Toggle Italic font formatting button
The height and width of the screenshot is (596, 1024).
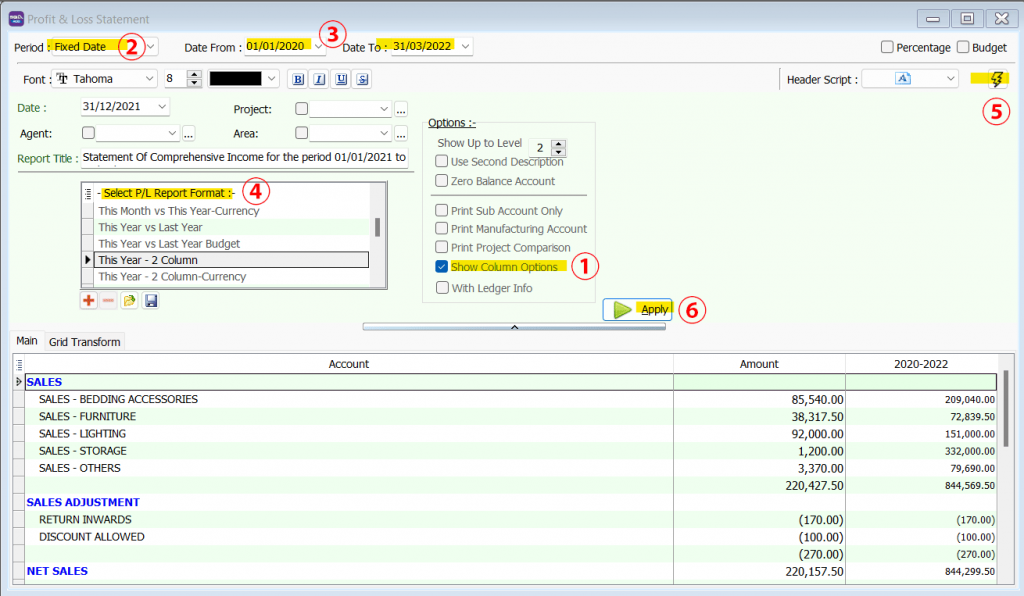[319, 79]
